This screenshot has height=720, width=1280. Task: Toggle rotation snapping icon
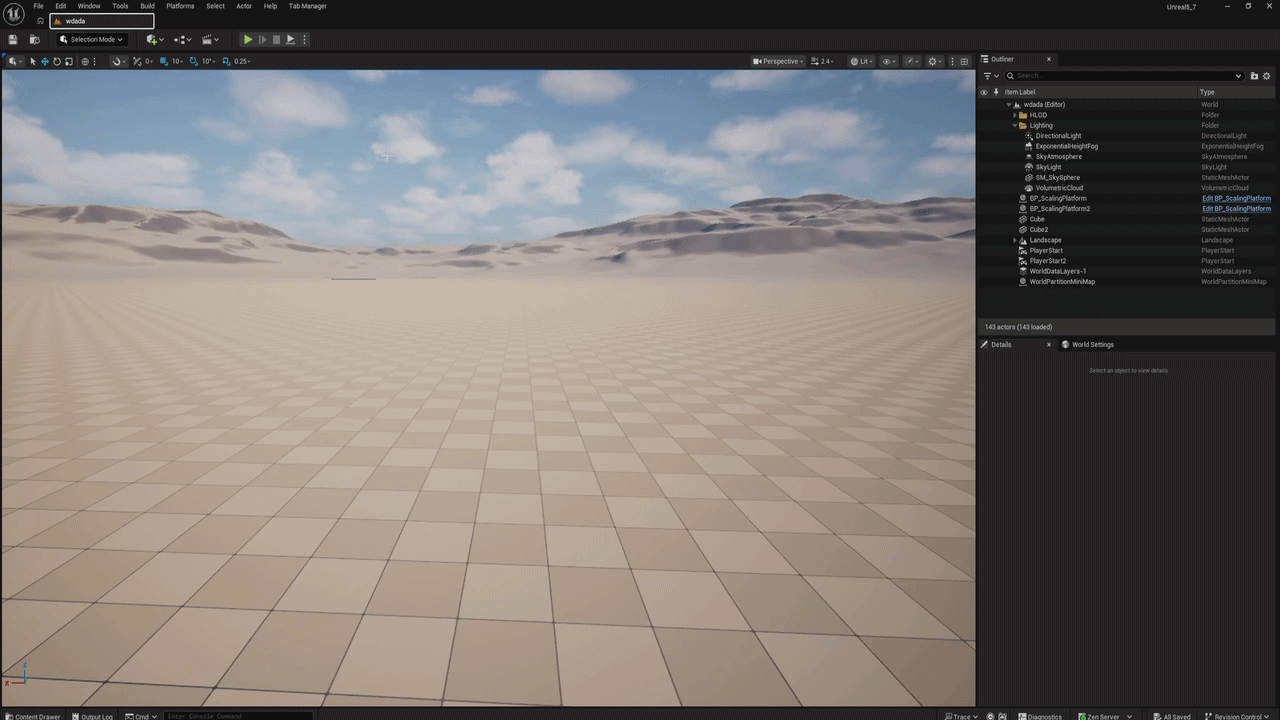(x=194, y=61)
